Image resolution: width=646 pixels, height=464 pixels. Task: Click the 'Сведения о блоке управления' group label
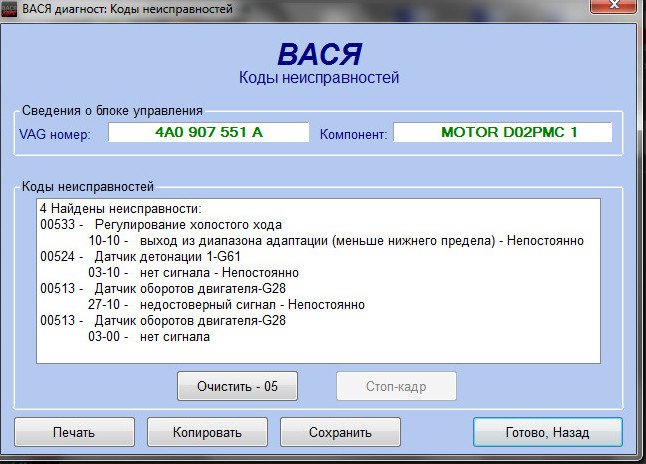[111, 110]
